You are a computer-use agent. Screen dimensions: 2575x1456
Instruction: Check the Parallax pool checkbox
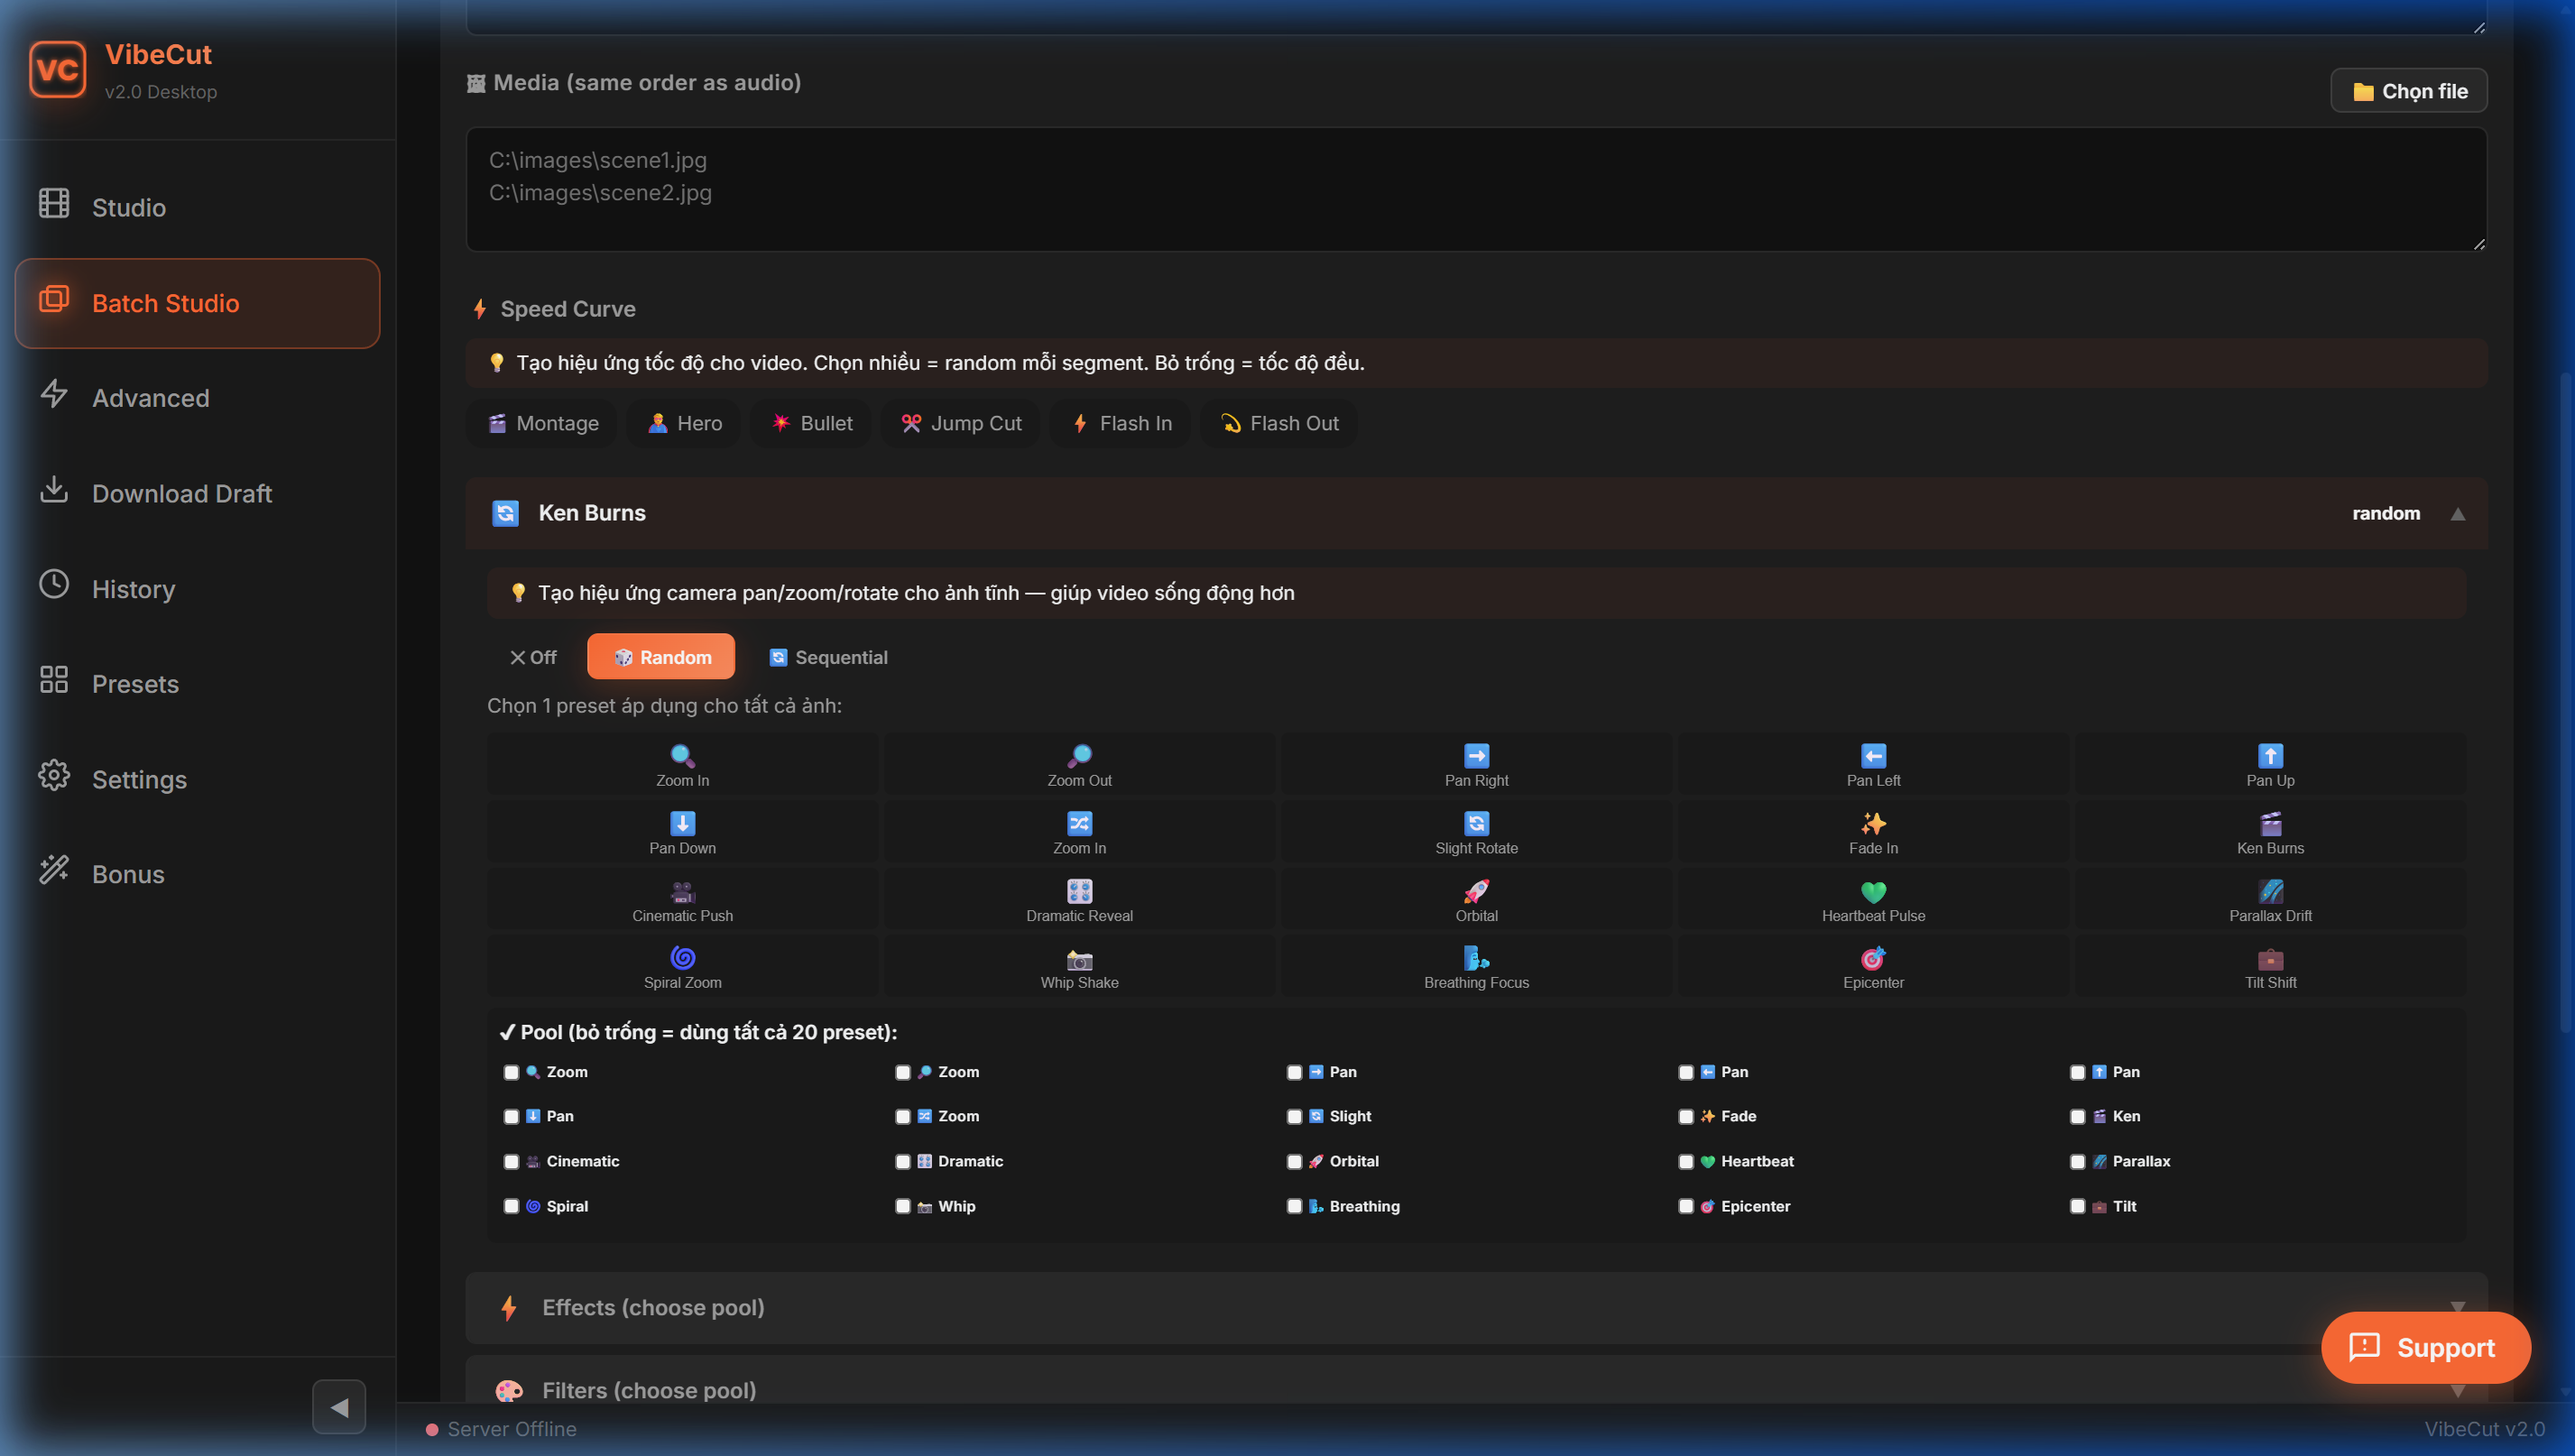tap(2077, 1162)
